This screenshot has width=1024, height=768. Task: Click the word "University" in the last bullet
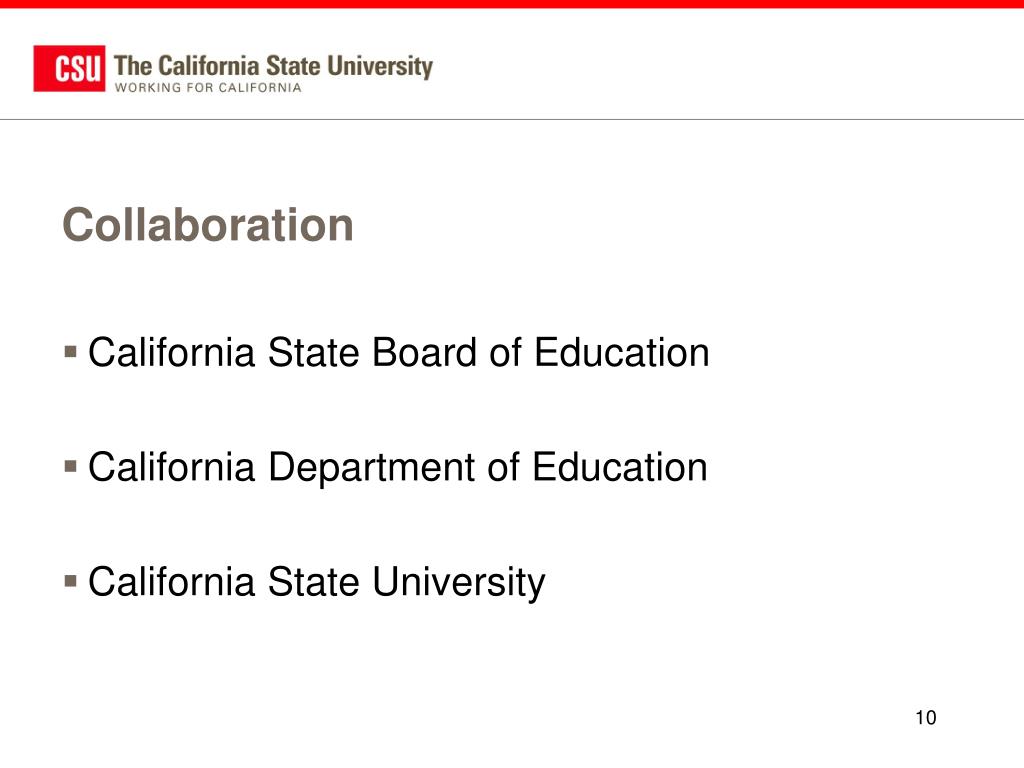(x=459, y=583)
